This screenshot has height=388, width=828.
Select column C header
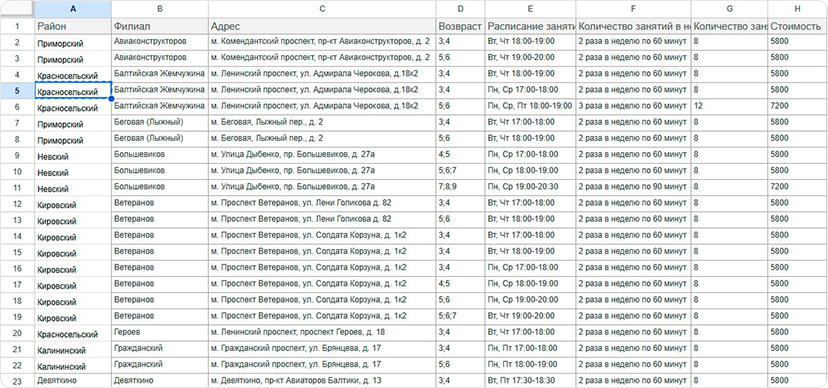point(322,9)
